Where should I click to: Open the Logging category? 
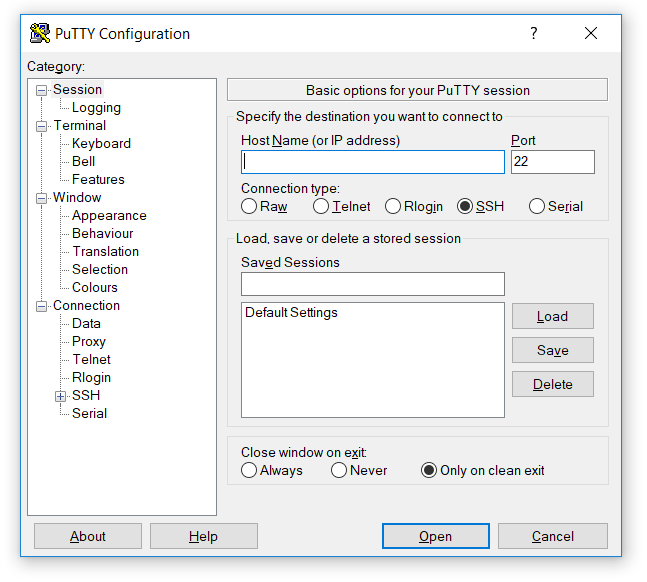click(x=96, y=108)
